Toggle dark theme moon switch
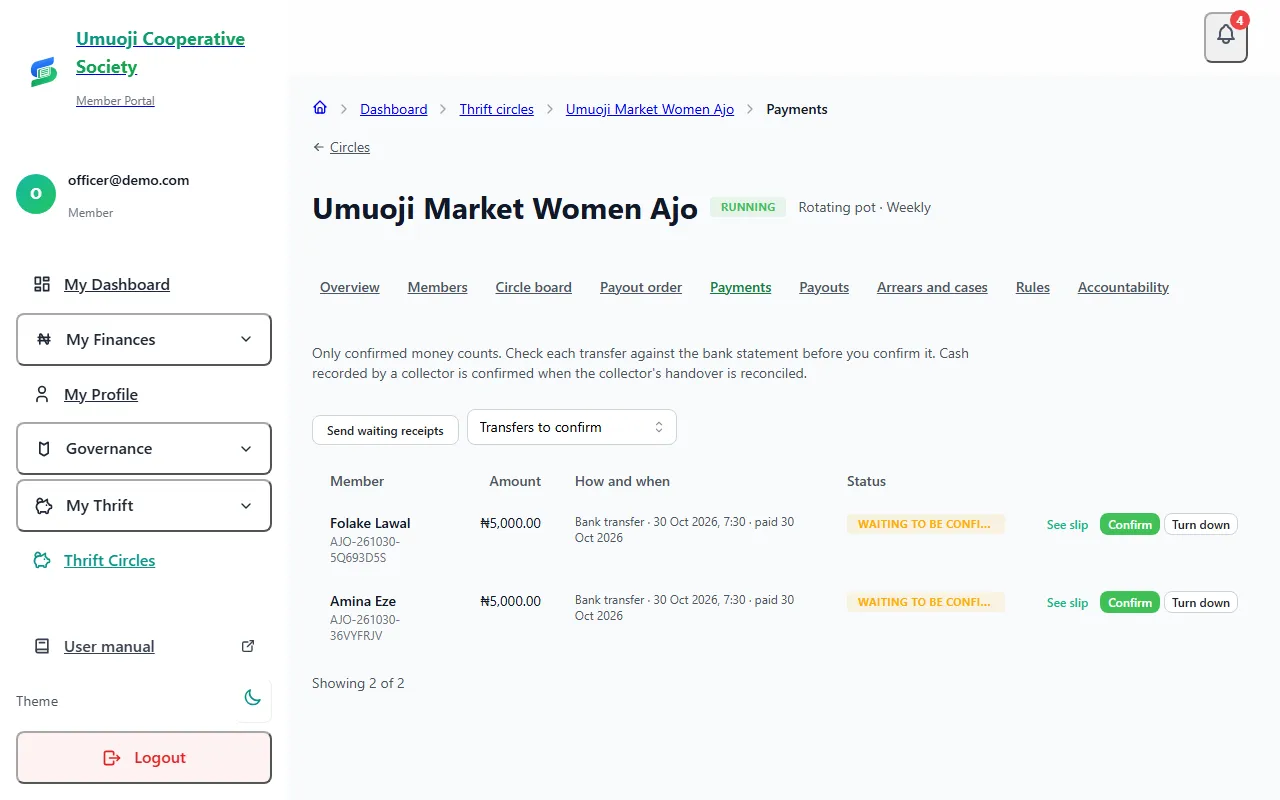1280x800 pixels. point(253,698)
